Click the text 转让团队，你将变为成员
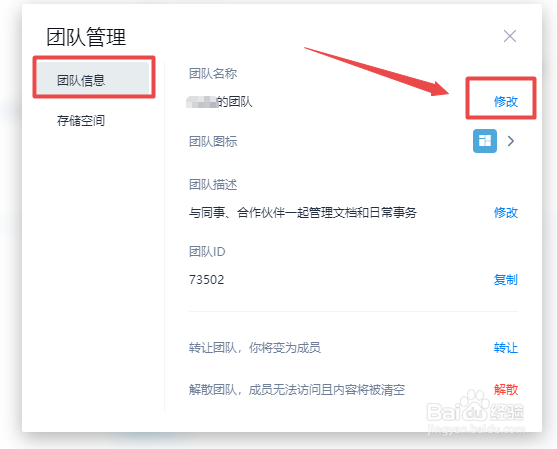Image resolution: width=557 pixels, height=449 pixels. point(255,348)
